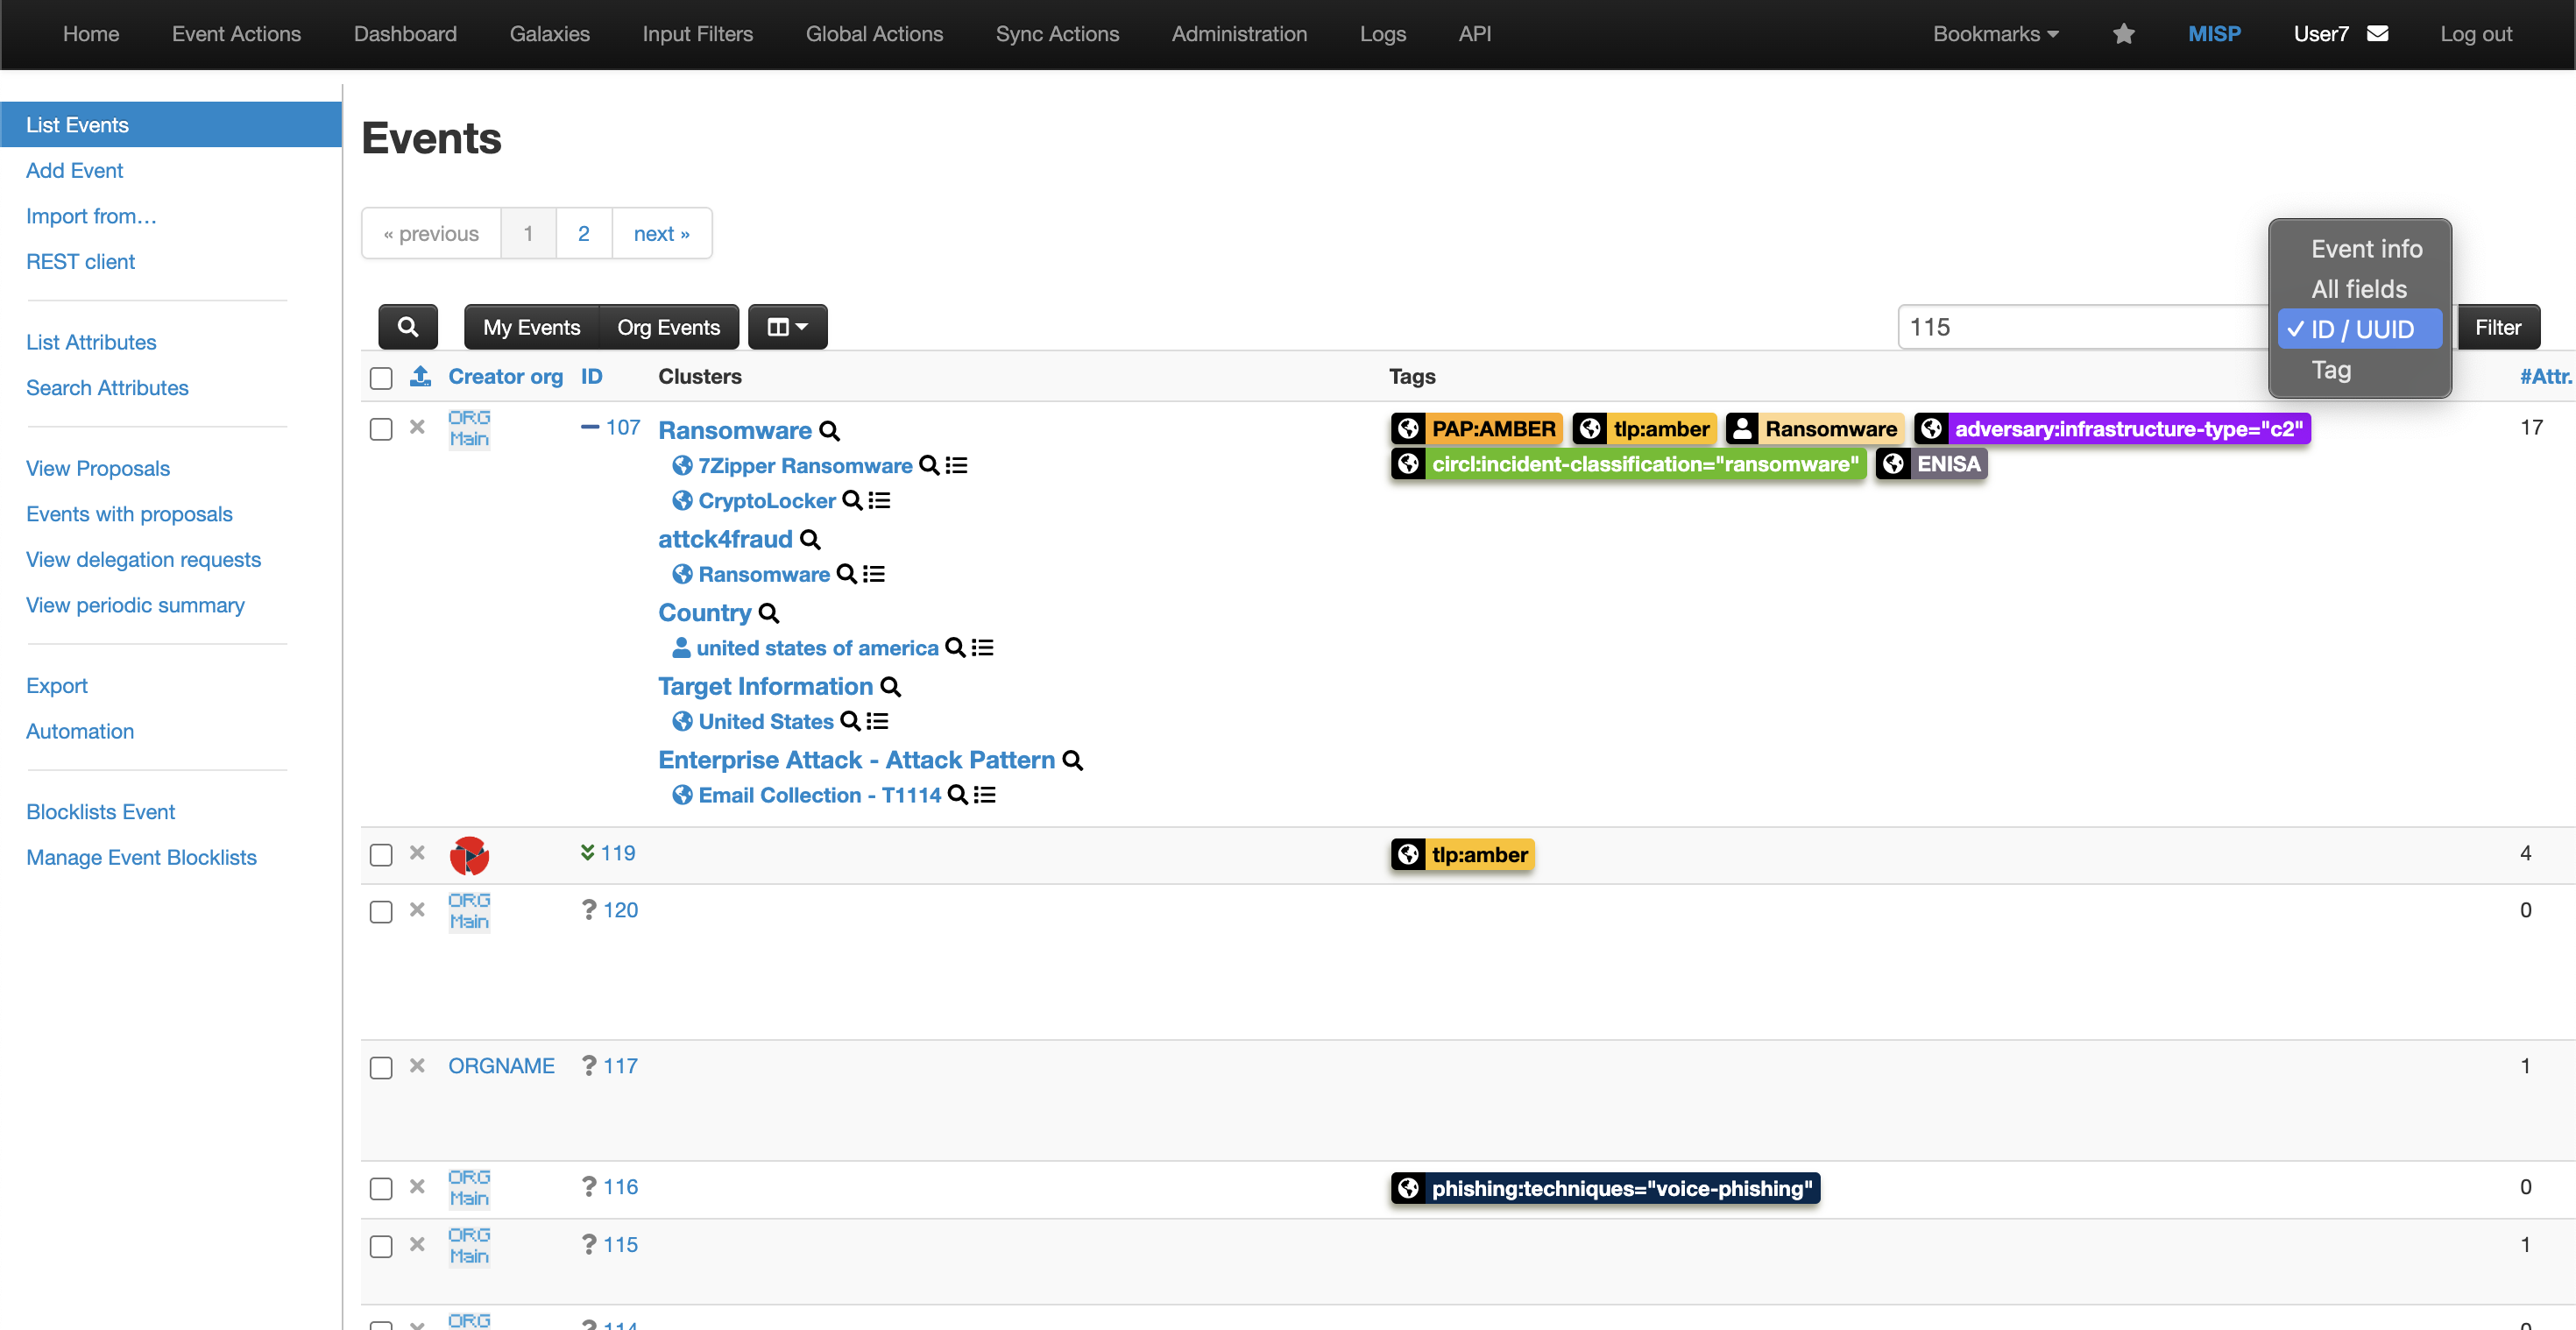Open the column visibility dropdown

pos(787,327)
